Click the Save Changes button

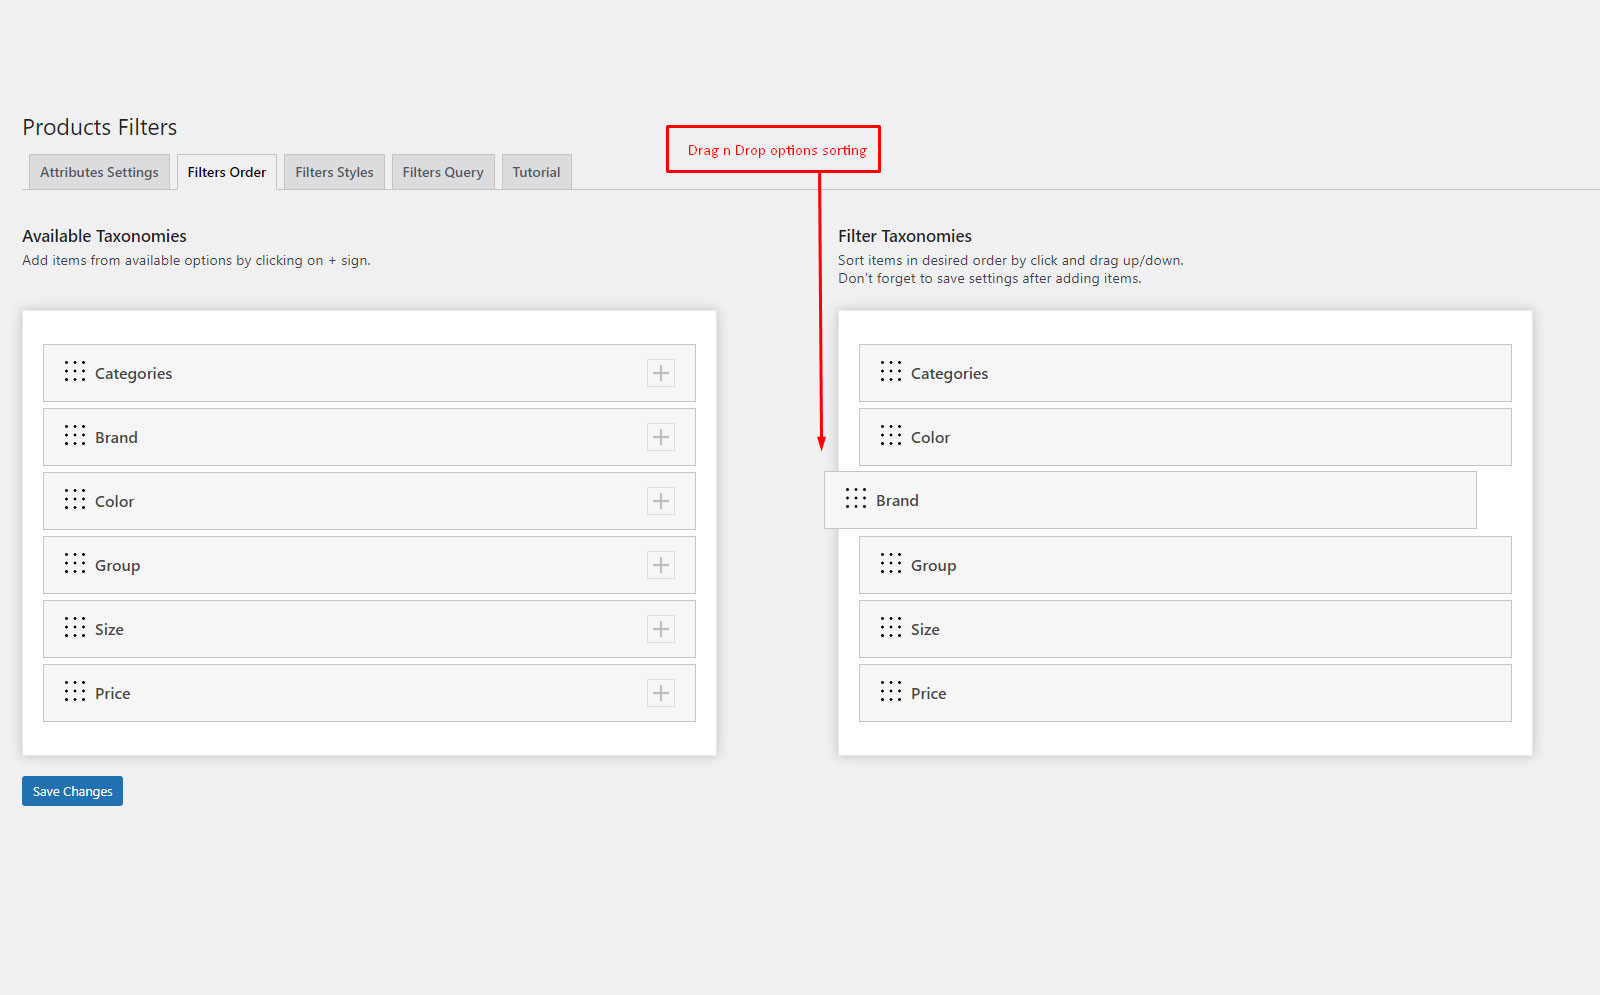(x=72, y=791)
